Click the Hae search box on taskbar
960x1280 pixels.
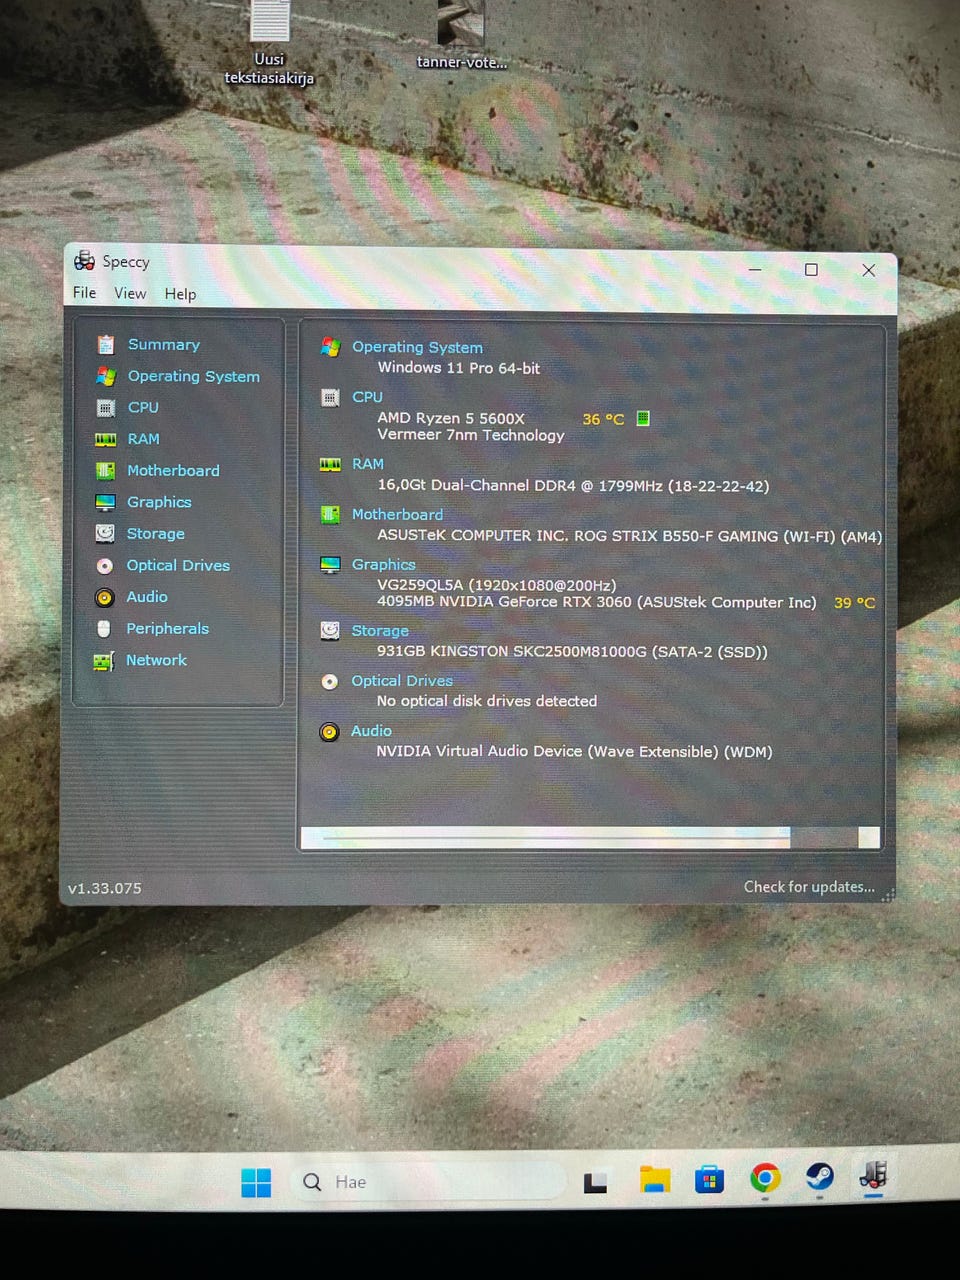pos(428,1182)
